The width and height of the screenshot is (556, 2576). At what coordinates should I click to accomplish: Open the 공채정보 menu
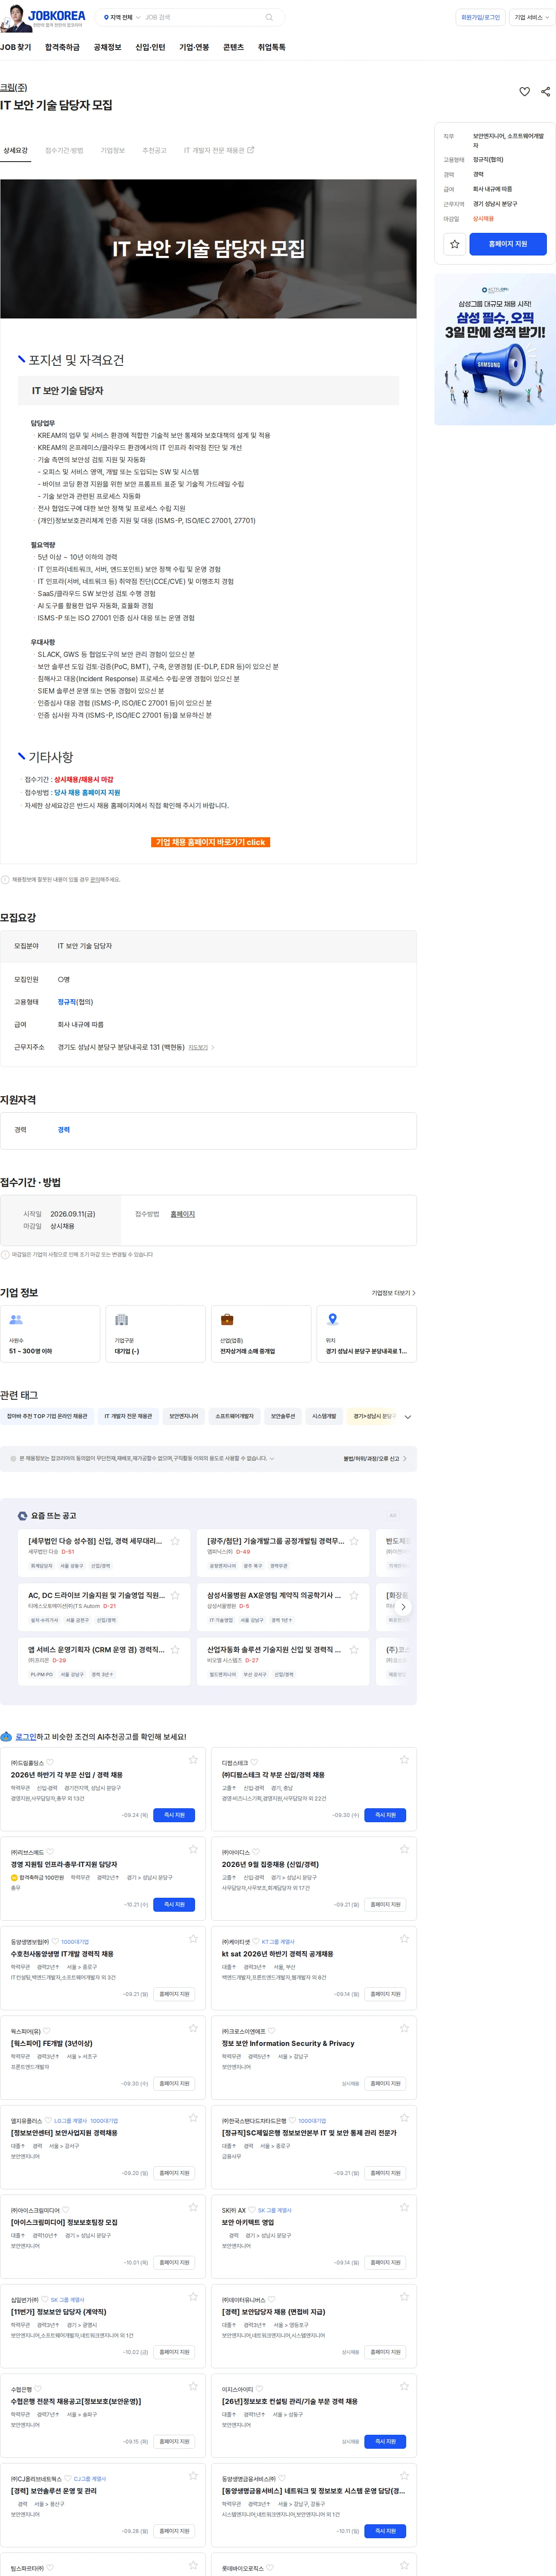[x=107, y=47]
